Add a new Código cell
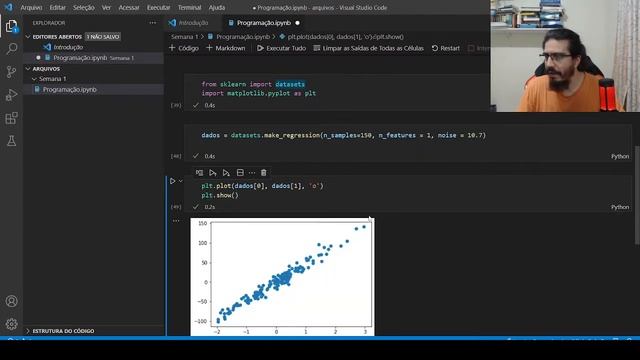 point(184,48)
